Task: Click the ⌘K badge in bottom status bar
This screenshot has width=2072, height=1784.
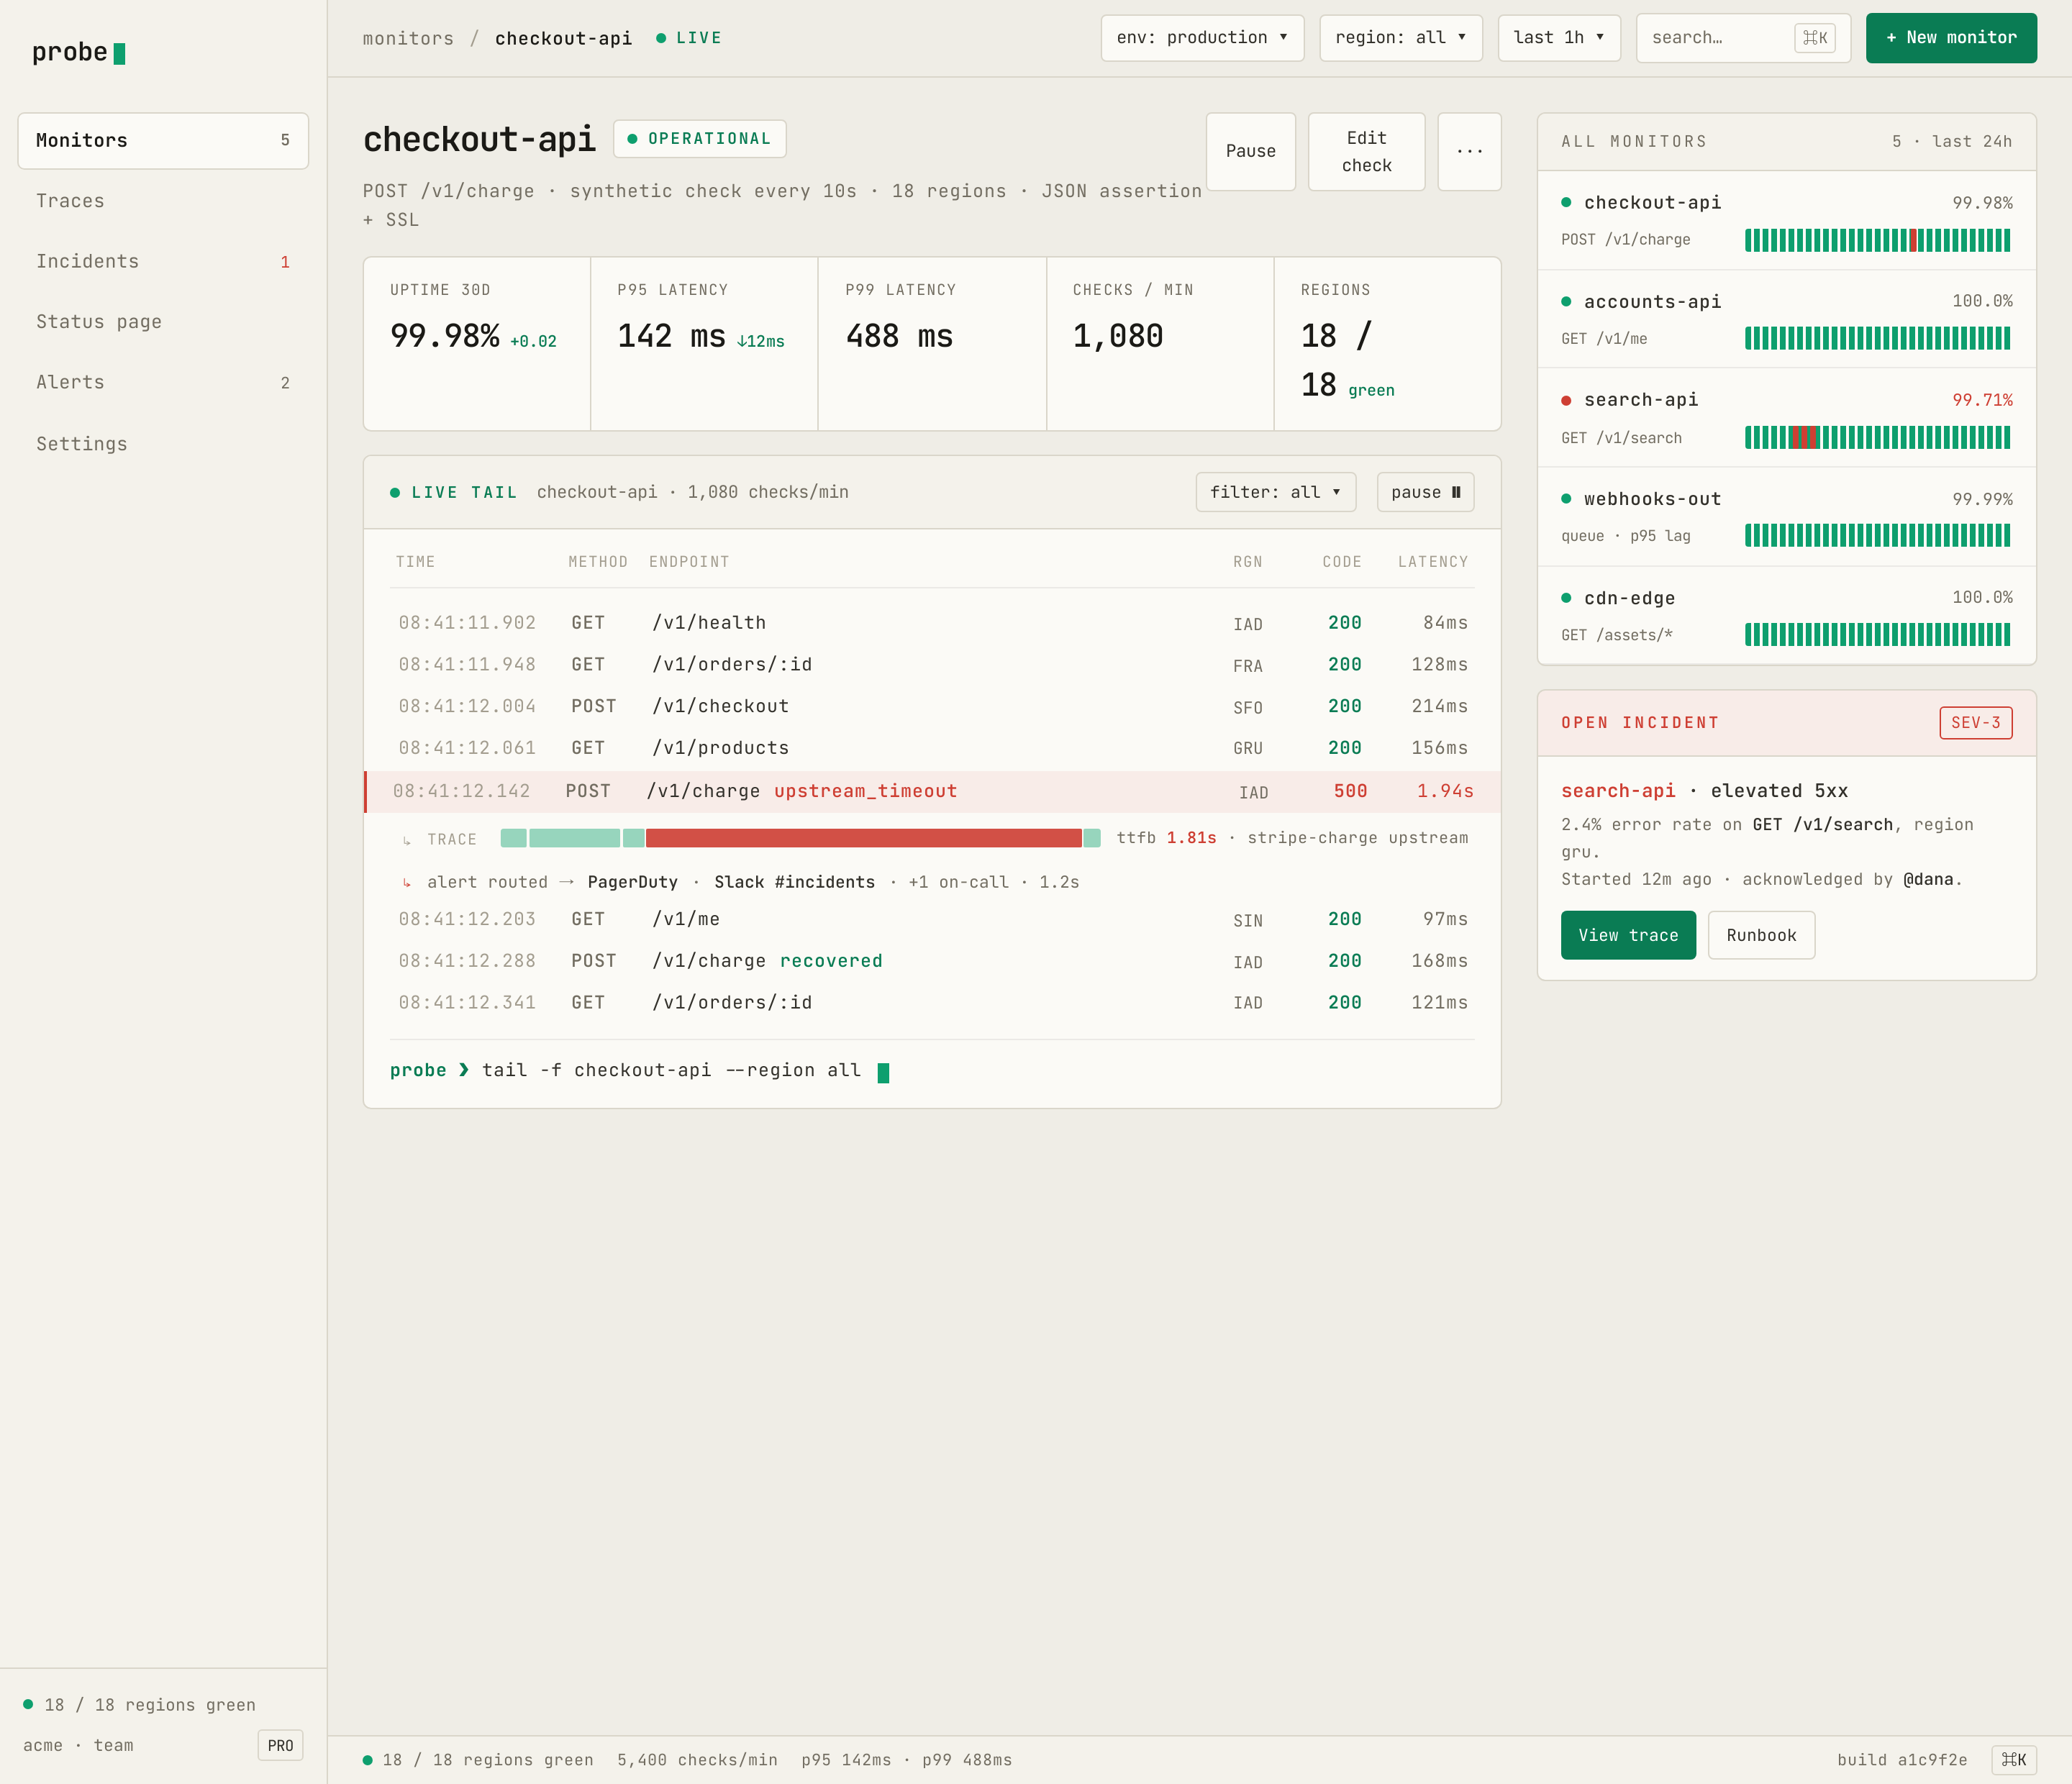Action: pos(2013,1760)
